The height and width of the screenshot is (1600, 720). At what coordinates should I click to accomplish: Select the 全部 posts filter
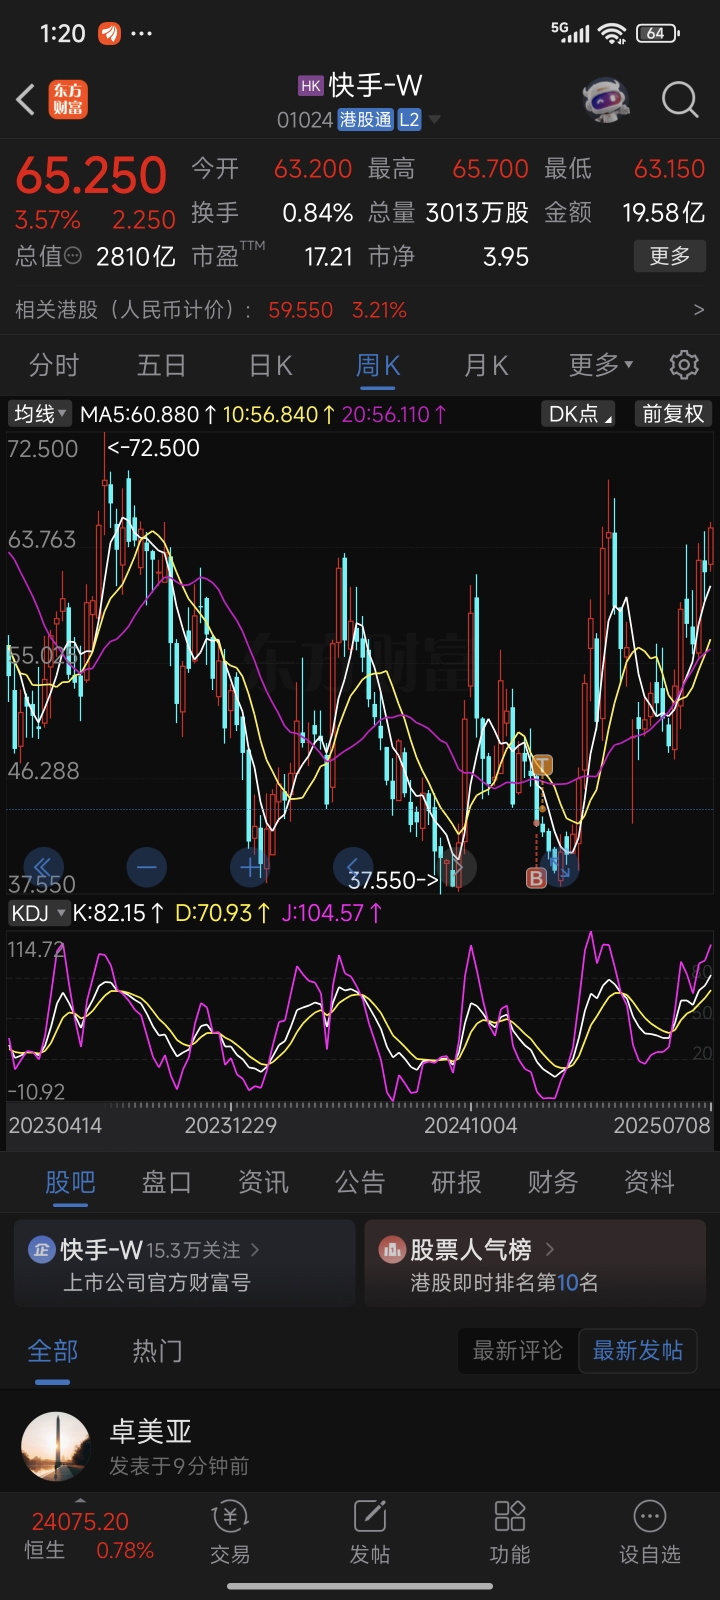click(x=52, y=1351)
